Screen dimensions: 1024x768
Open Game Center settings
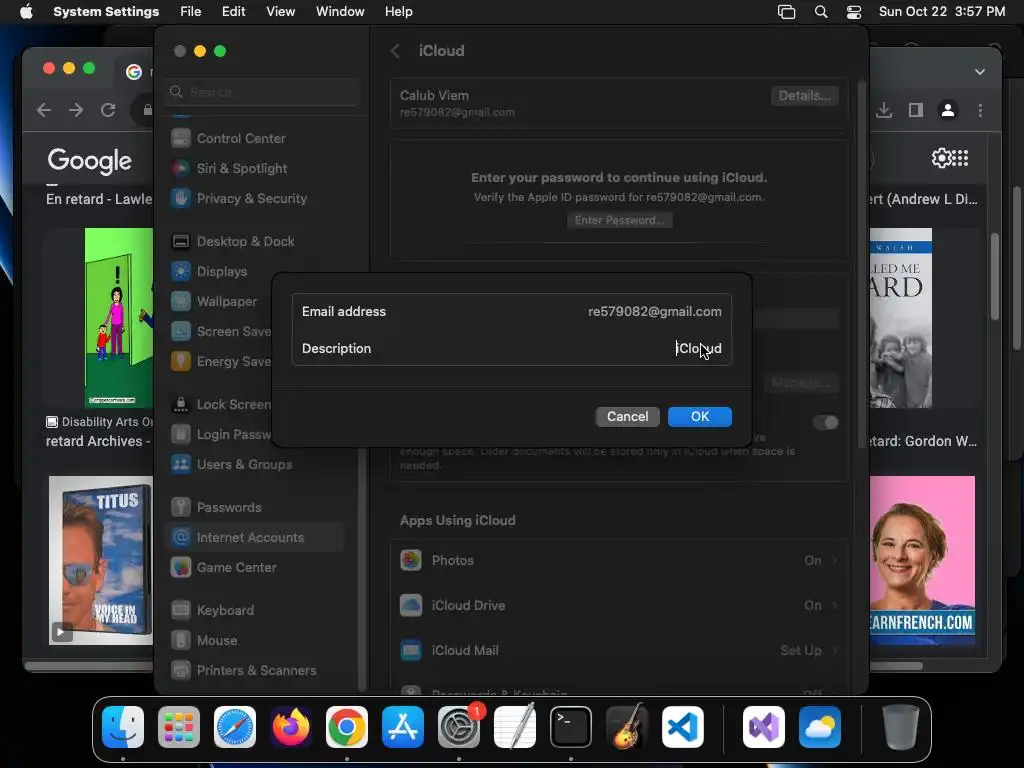coord(236,568)
